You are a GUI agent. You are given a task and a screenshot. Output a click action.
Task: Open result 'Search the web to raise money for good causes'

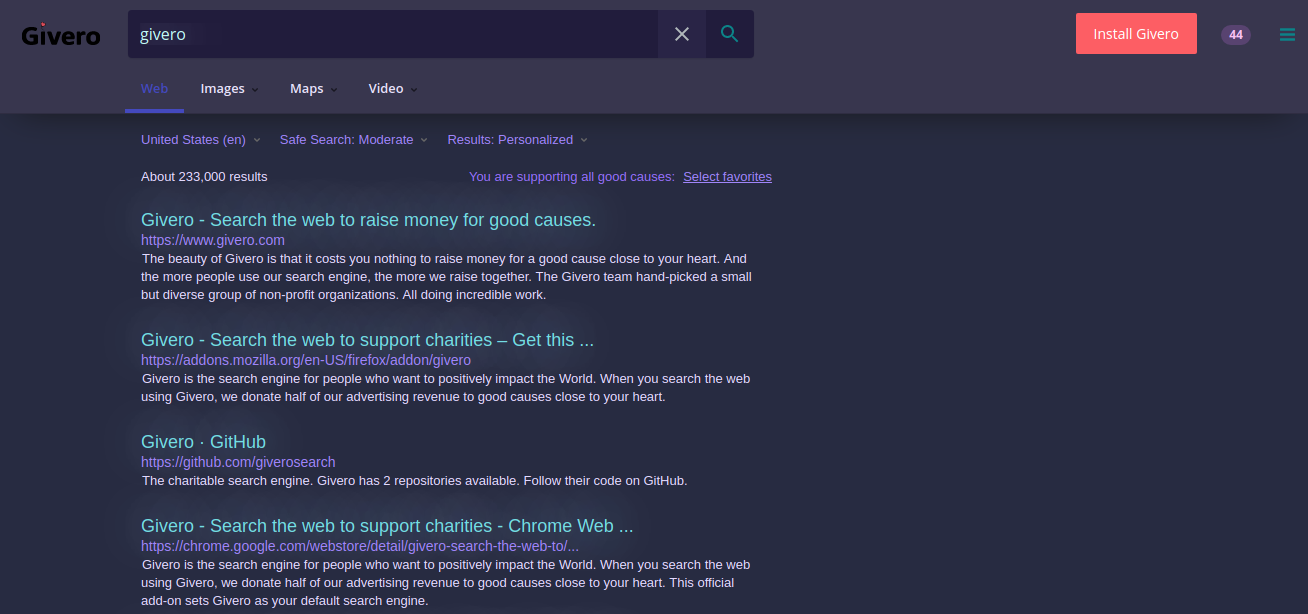pyautogui.click(x=368, y=220)
